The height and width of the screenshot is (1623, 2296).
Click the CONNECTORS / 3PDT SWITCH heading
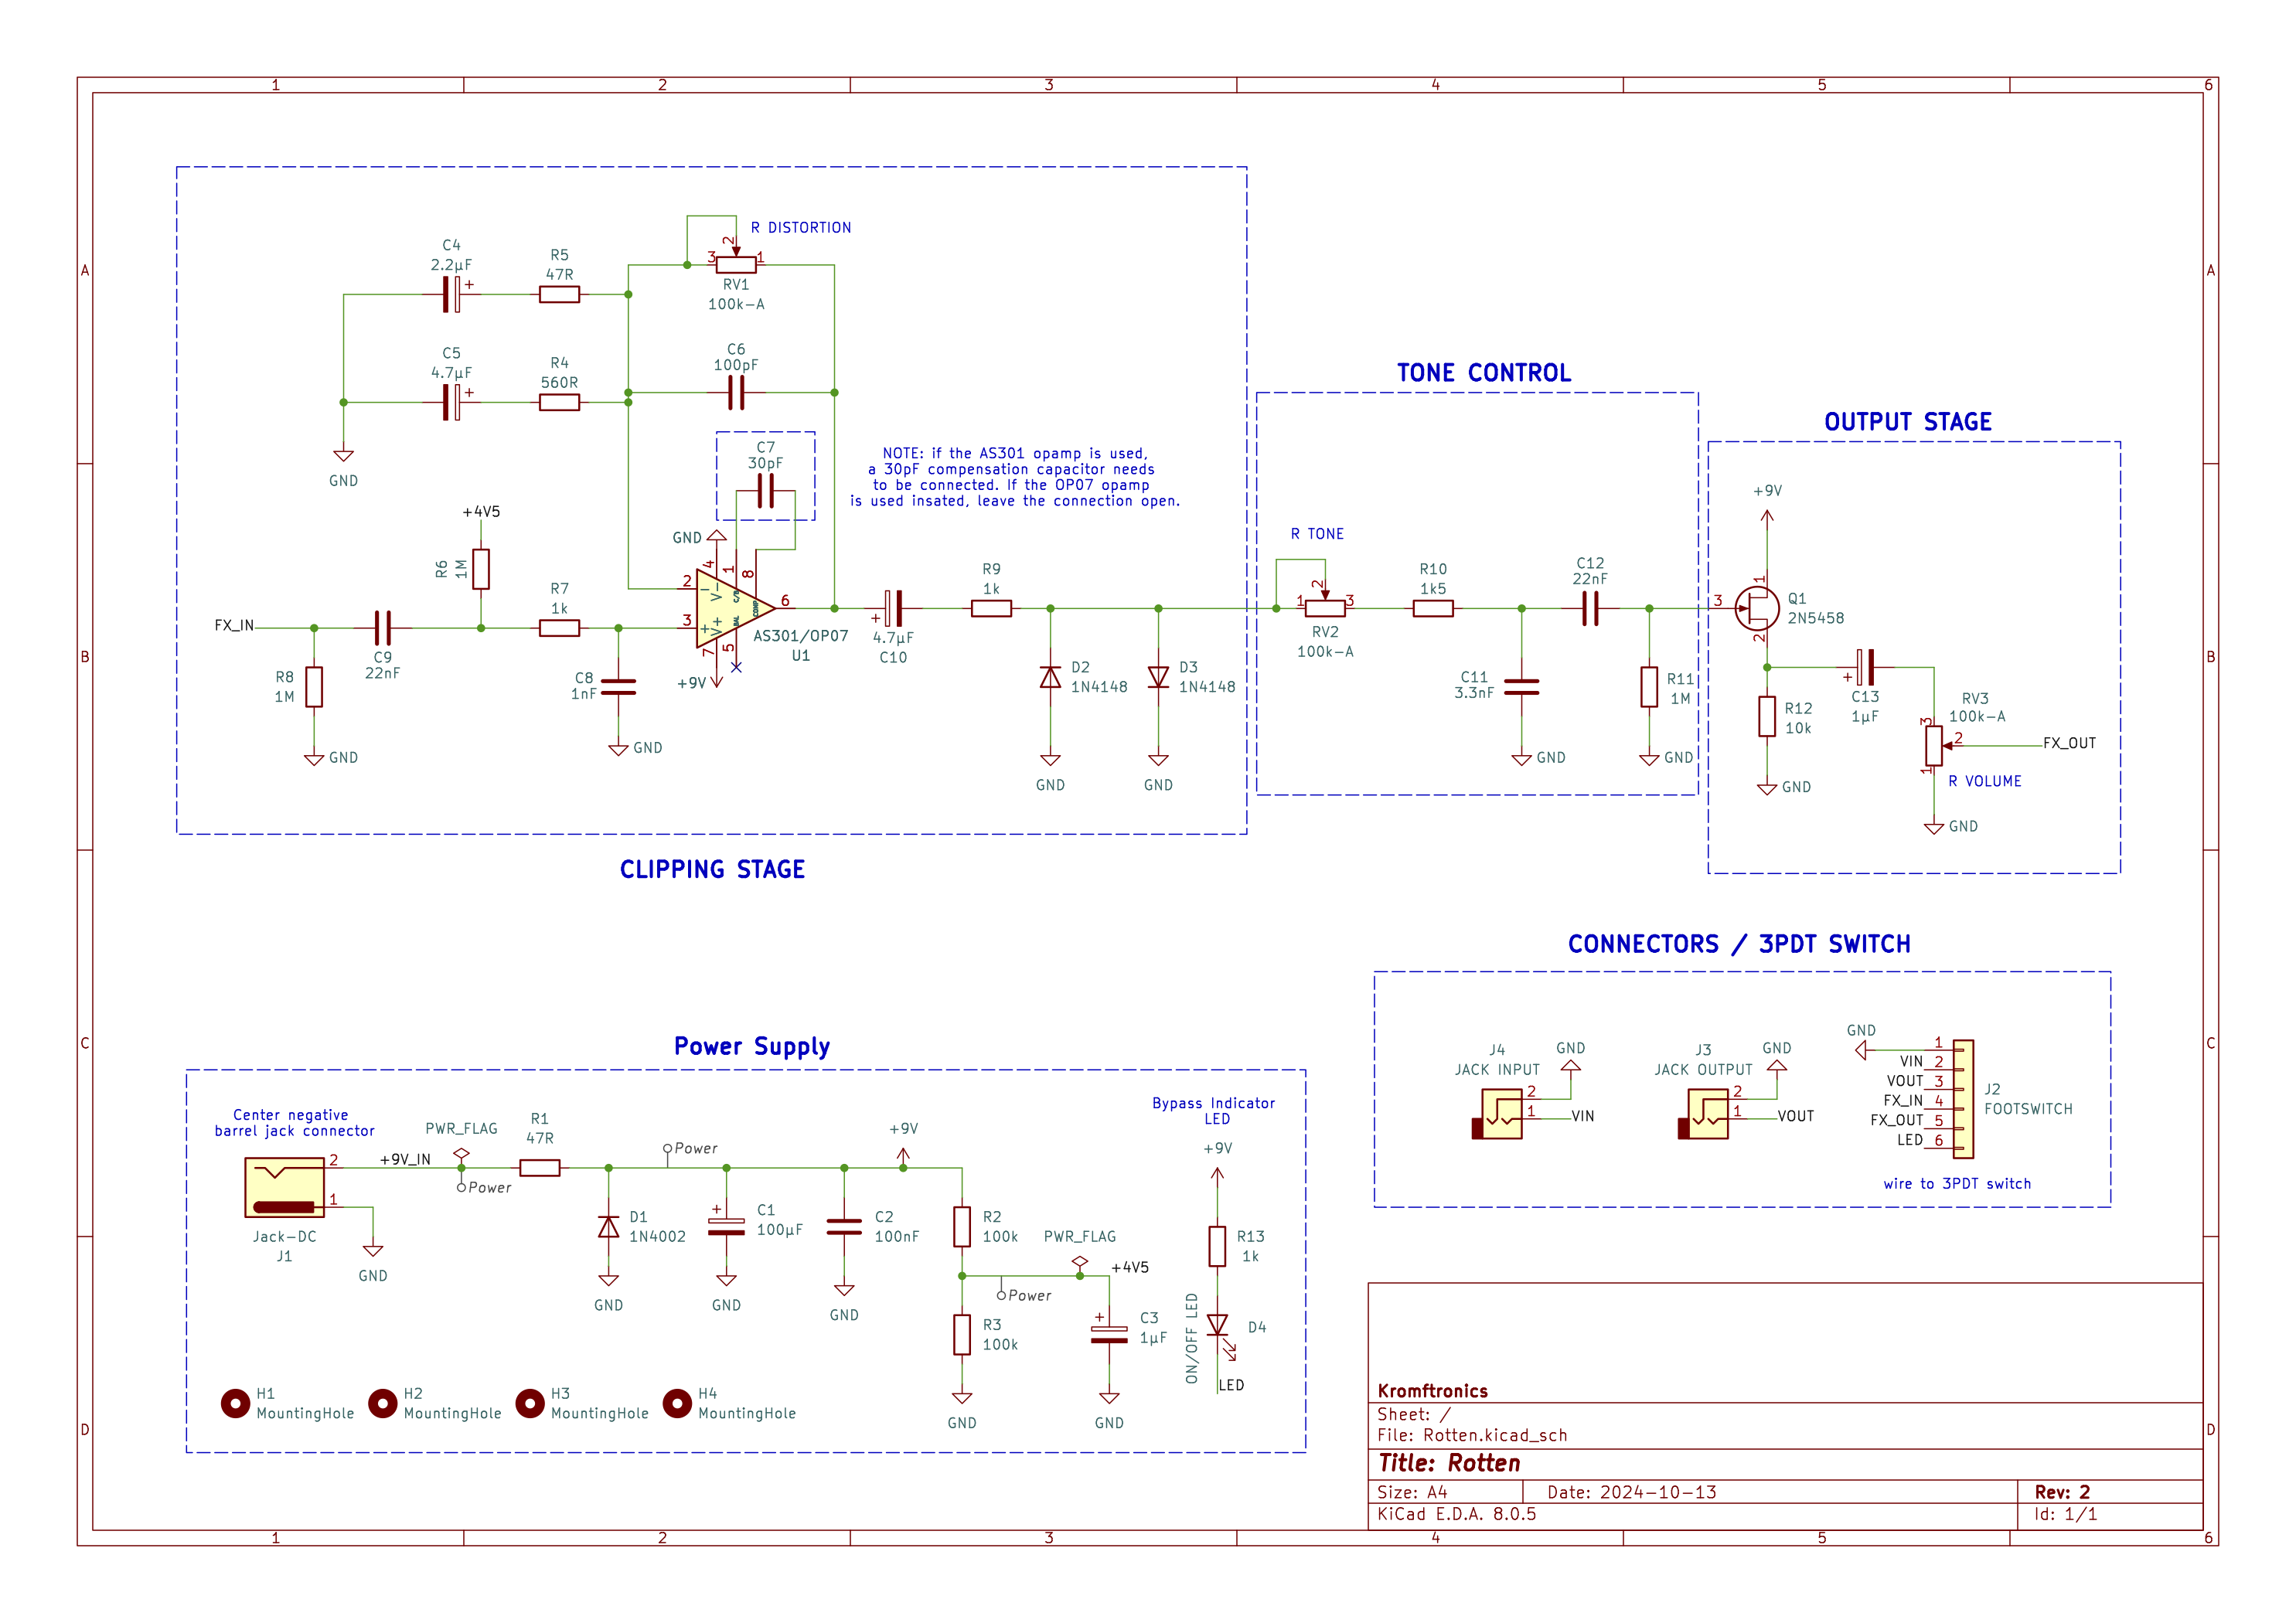click(x=1739, y=944)
